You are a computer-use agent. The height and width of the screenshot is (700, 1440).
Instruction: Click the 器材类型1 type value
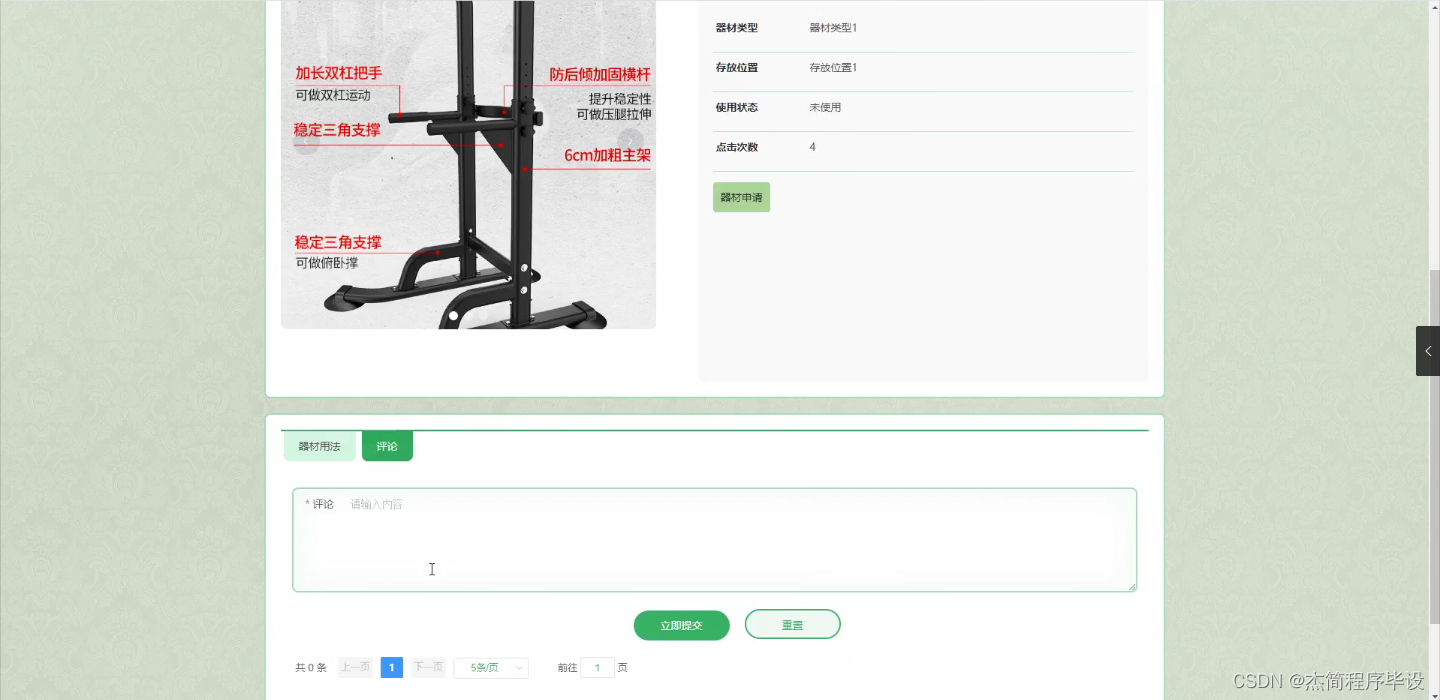[x=833, y=27]
